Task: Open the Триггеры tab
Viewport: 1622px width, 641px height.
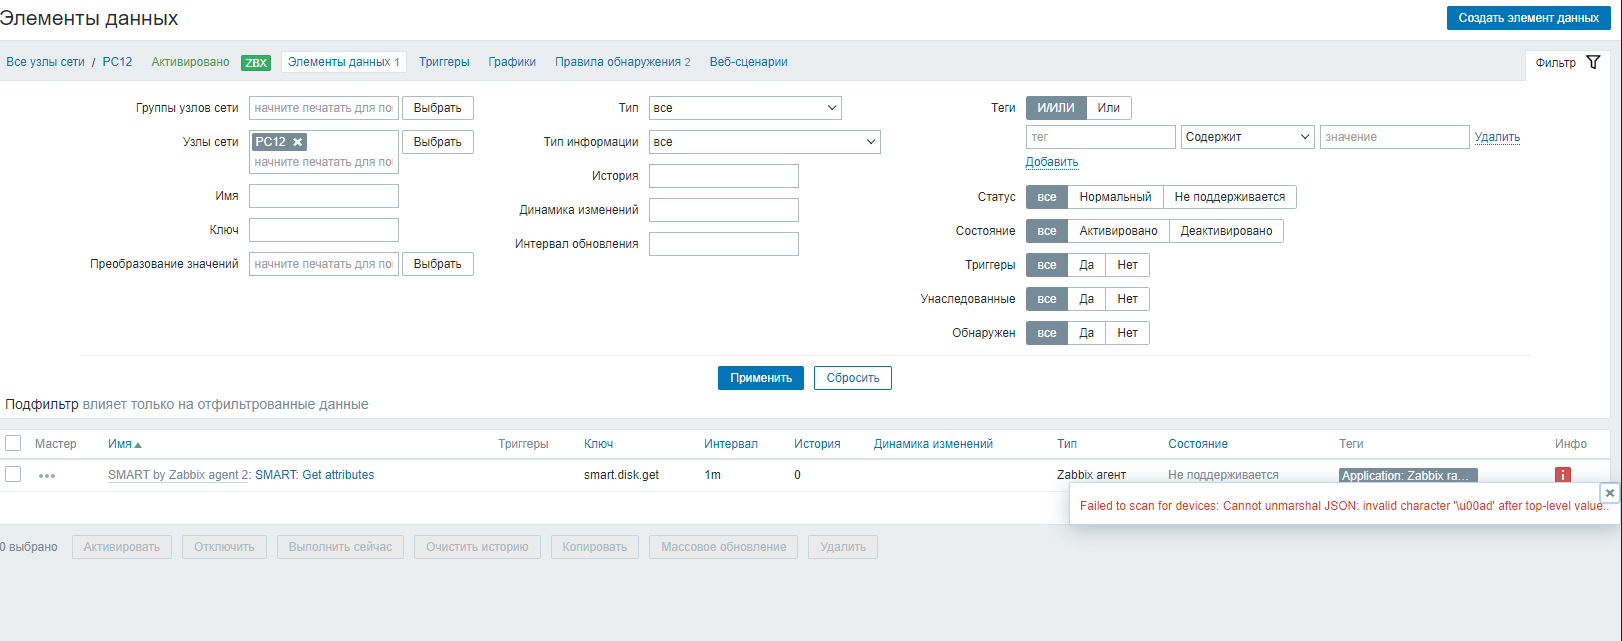Action: click(x=444, y=62)
